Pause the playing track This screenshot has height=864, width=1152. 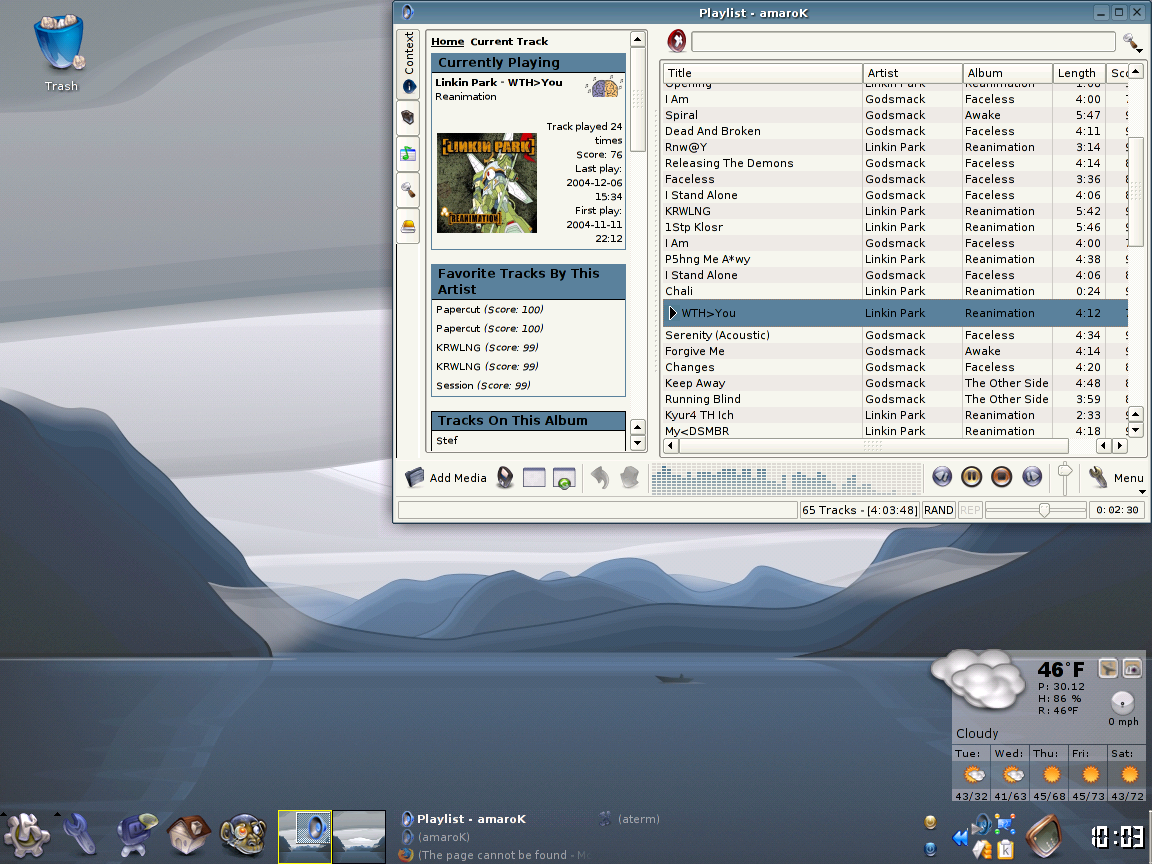pos(971,477)
